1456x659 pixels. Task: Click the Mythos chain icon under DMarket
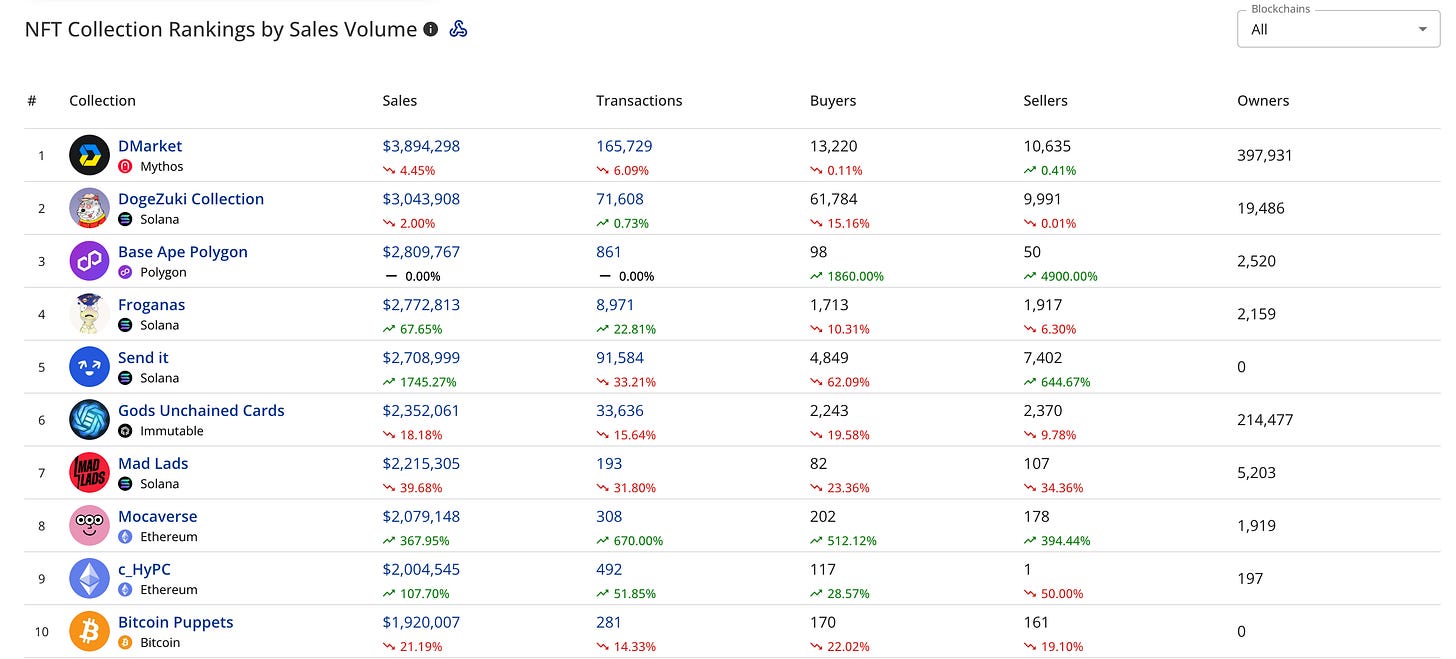click(125, 167)
